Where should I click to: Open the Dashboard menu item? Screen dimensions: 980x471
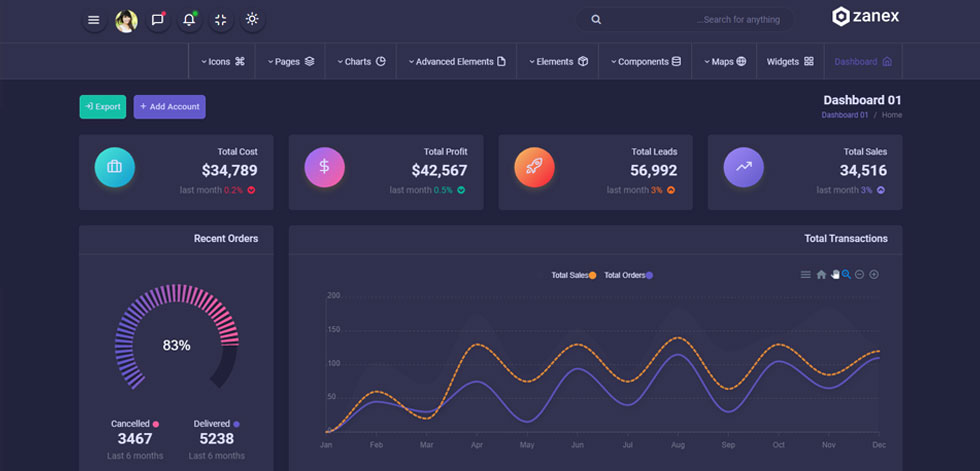coord(863,61)
